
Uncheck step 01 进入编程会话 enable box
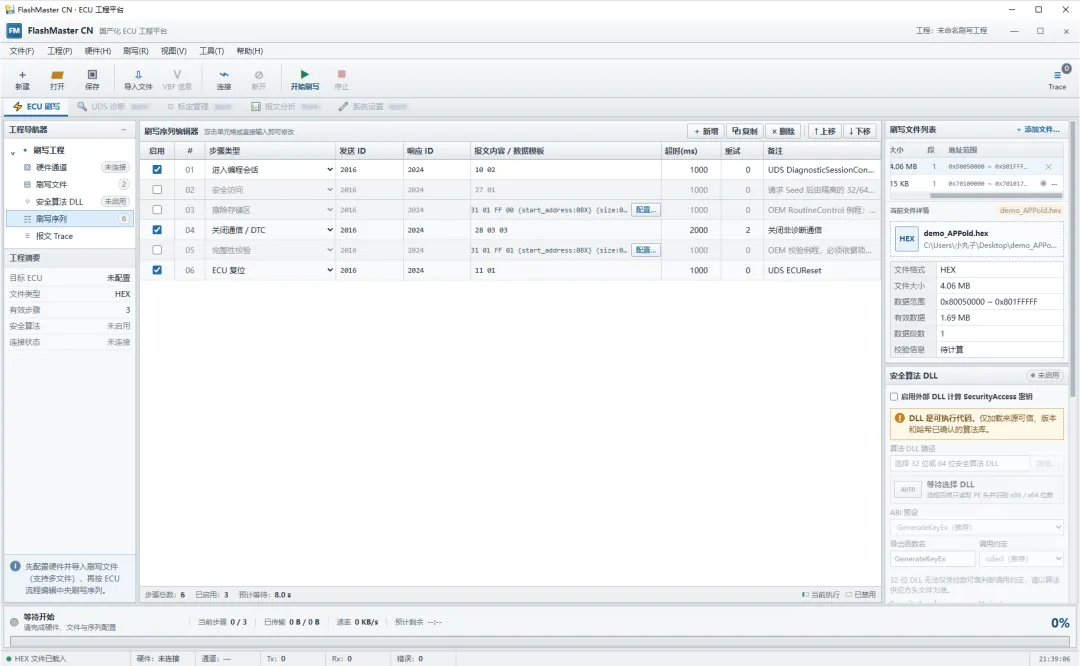coord(157,169)
